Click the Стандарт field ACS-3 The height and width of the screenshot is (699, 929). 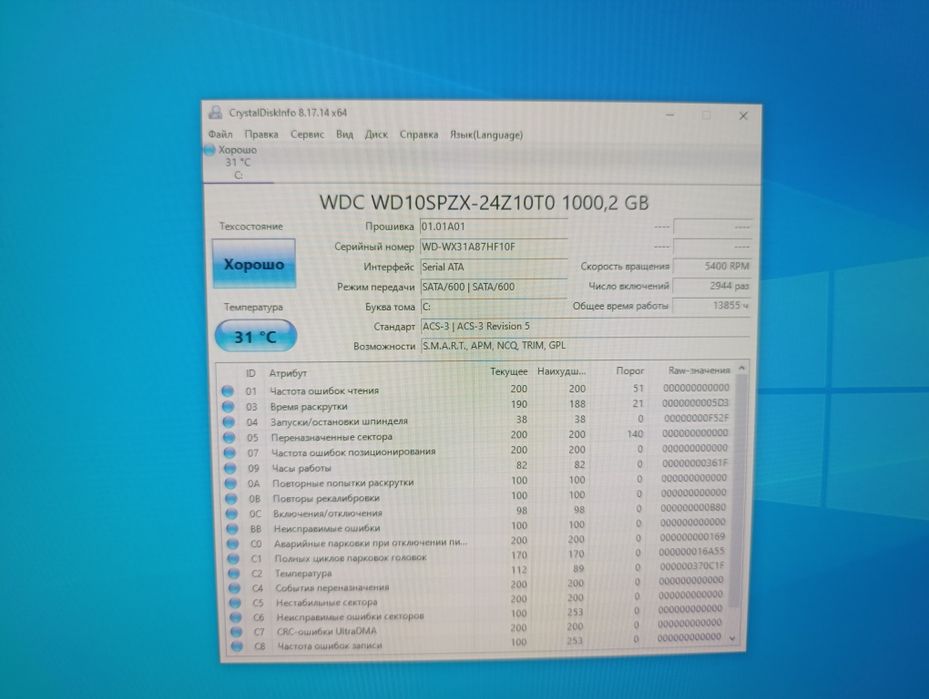click(x=585, y=326)
